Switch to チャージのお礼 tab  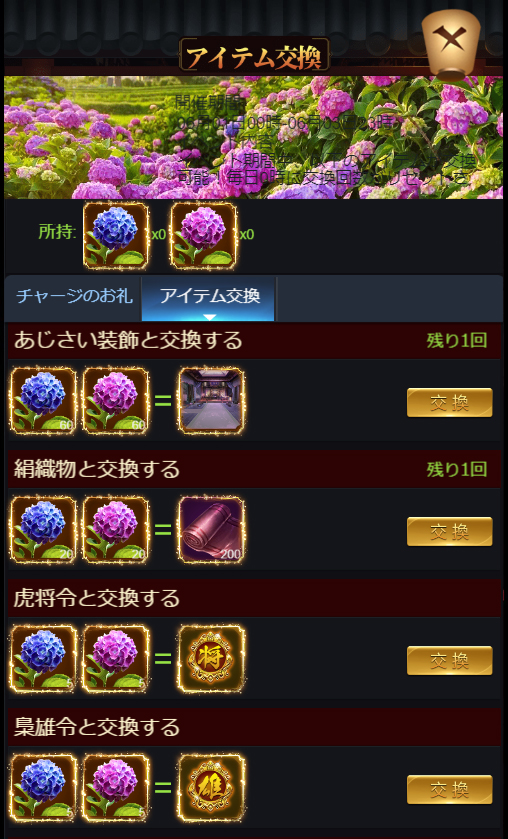coord(74,298)
